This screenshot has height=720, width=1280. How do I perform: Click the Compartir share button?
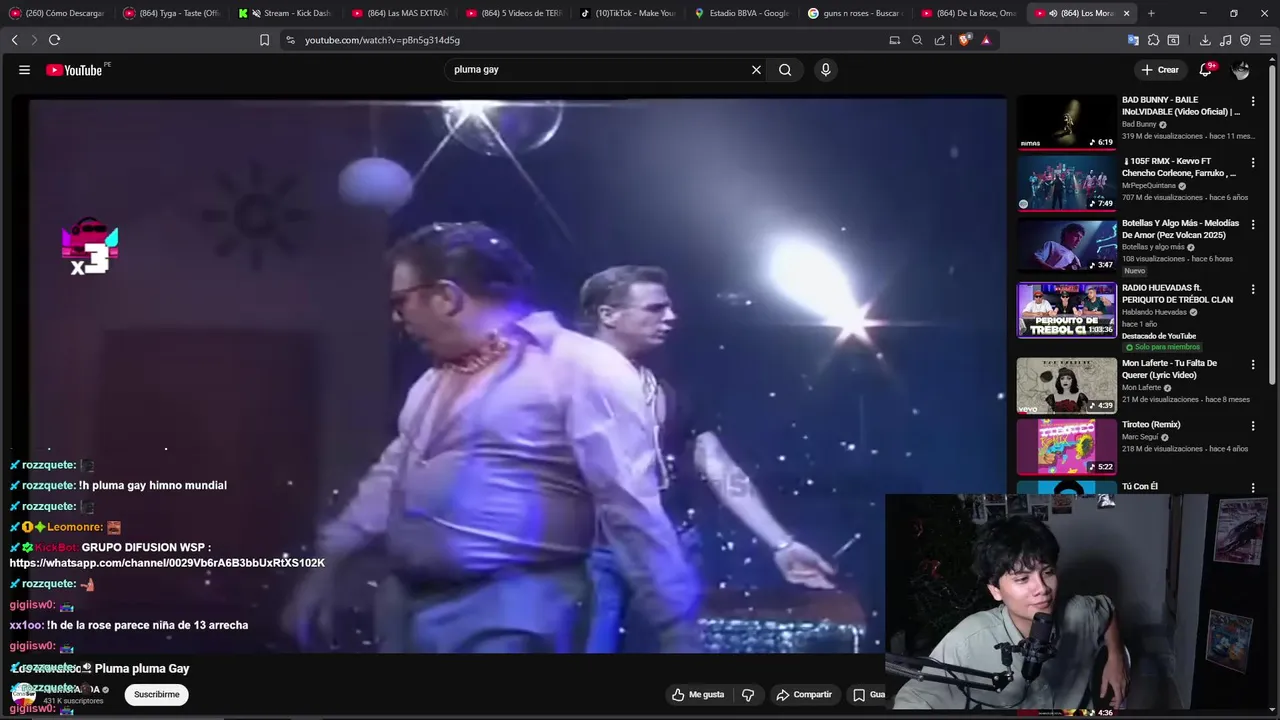(804, 694)
